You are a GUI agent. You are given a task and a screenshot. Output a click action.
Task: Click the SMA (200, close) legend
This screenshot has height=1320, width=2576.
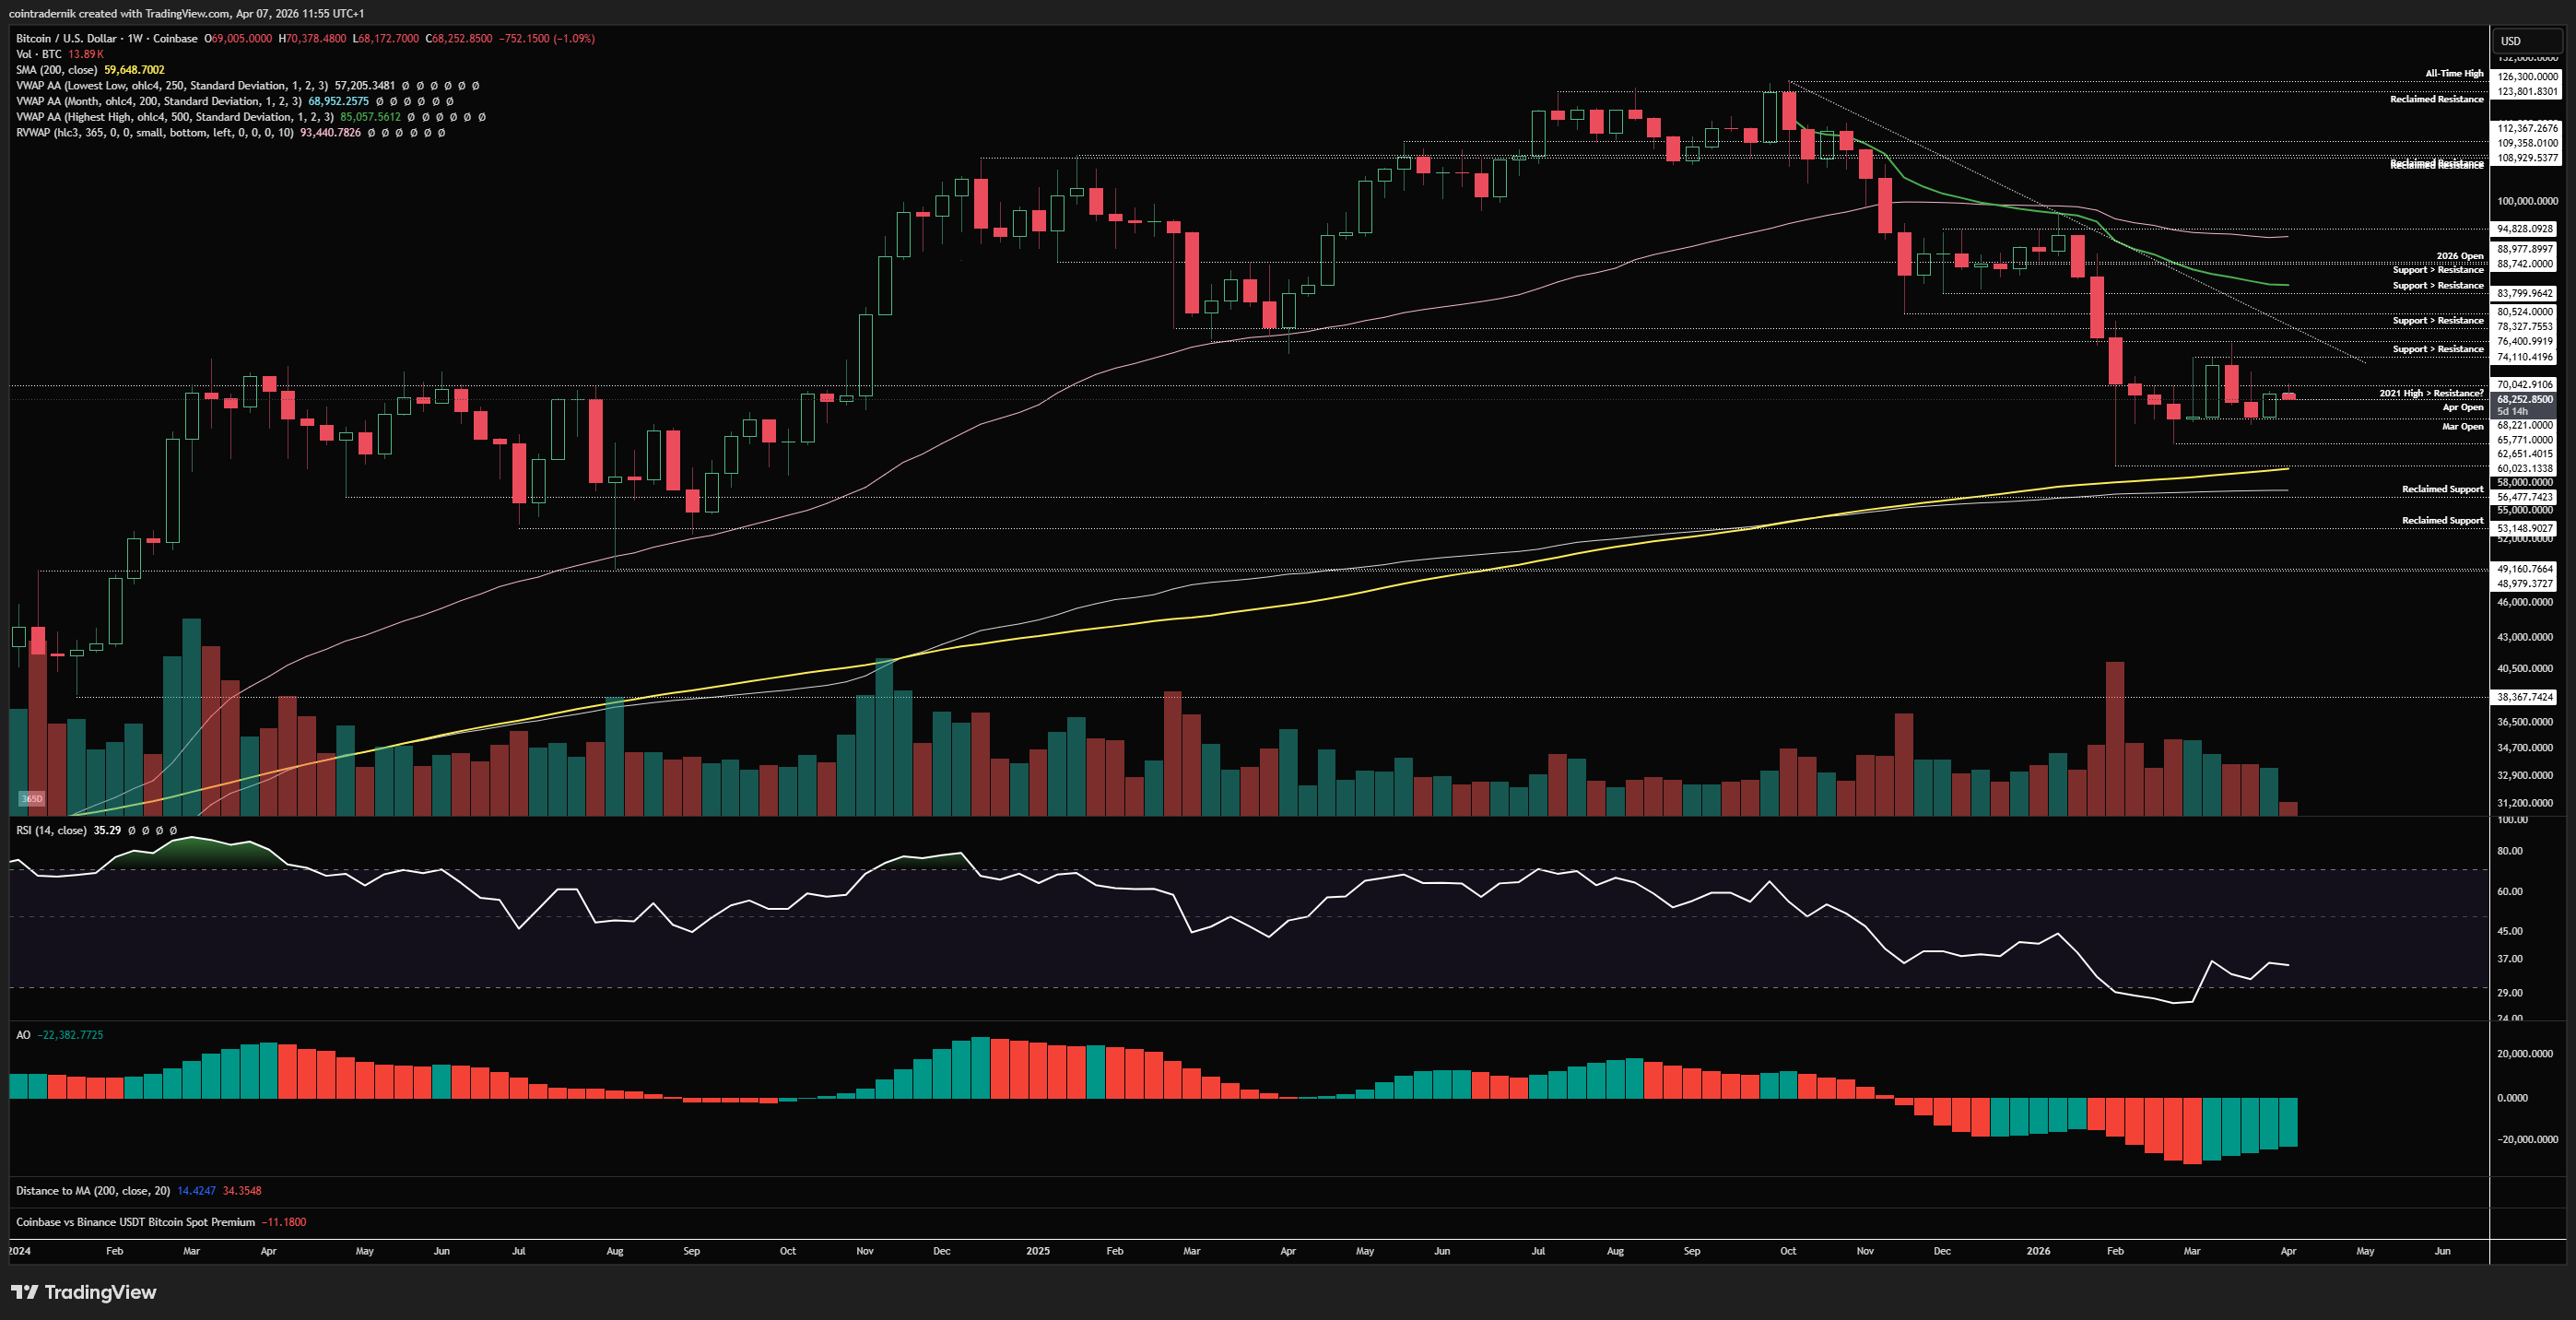(x=56, y=70)
